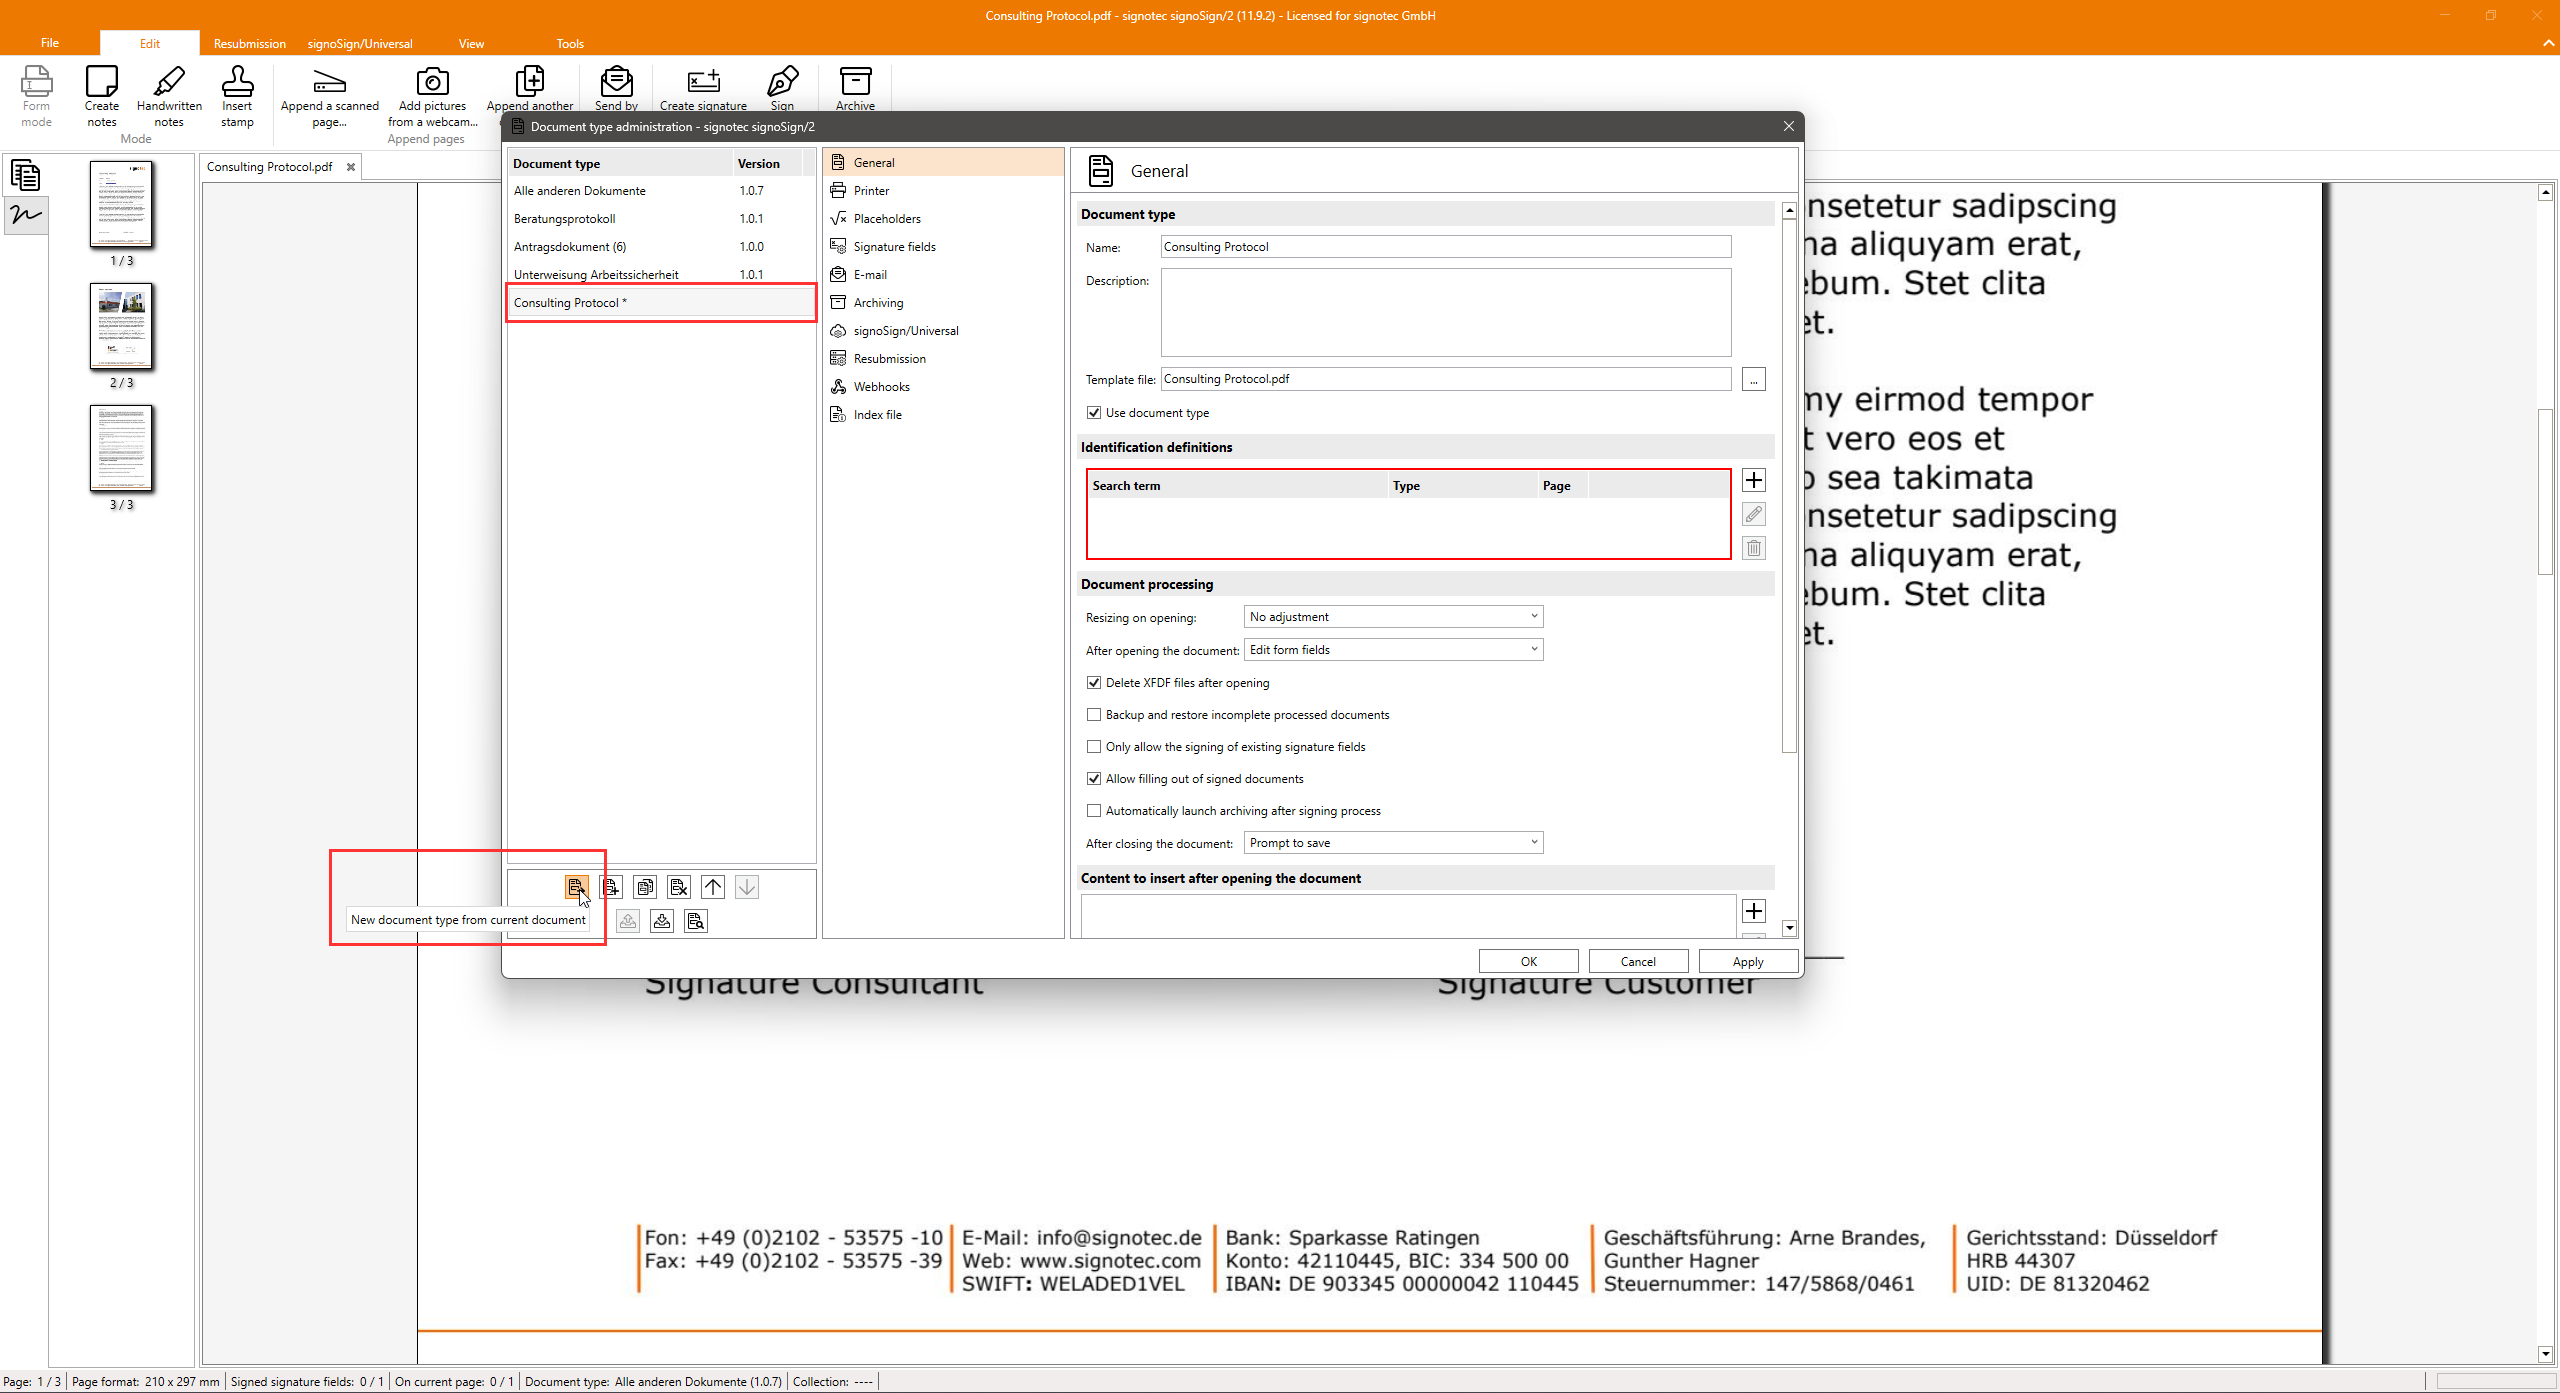2560x1393 pixels.
Task: Switch to View ribbon tab
Action: (x=471, y=43)
